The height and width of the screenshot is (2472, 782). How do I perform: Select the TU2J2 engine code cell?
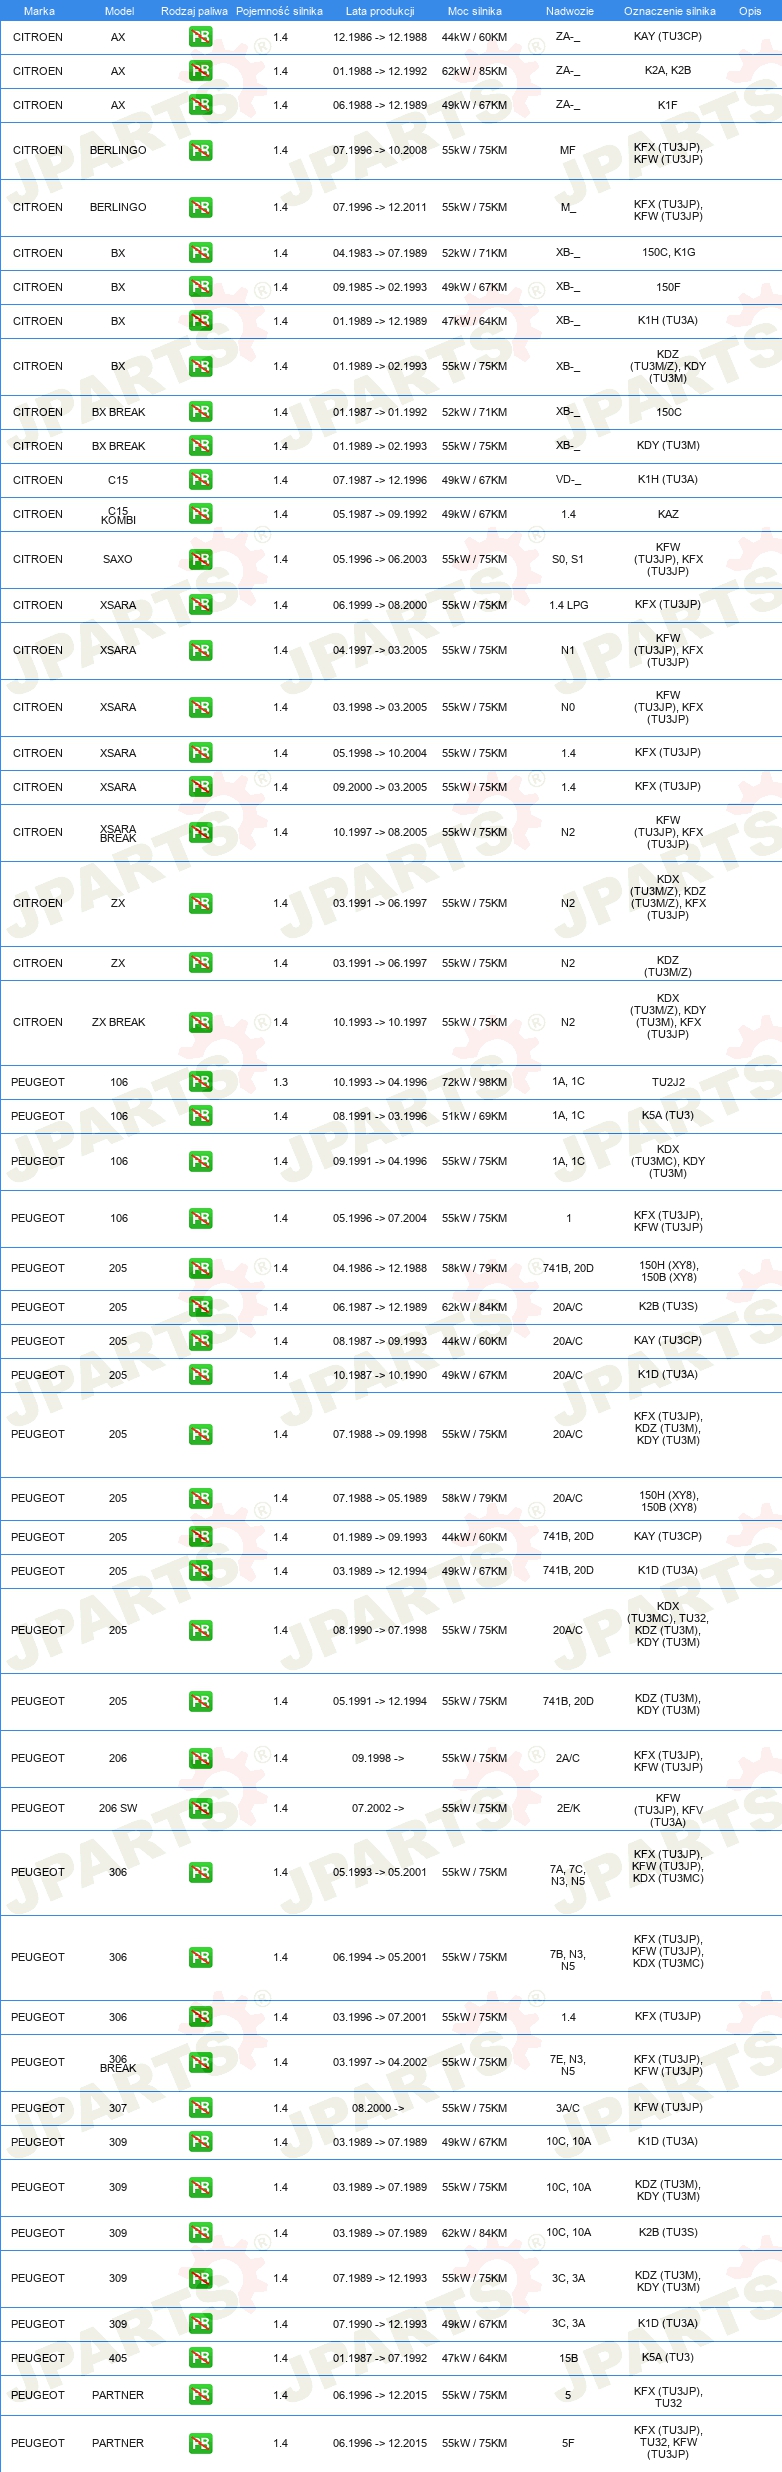pyautogui.click(x=668, y=1082)
